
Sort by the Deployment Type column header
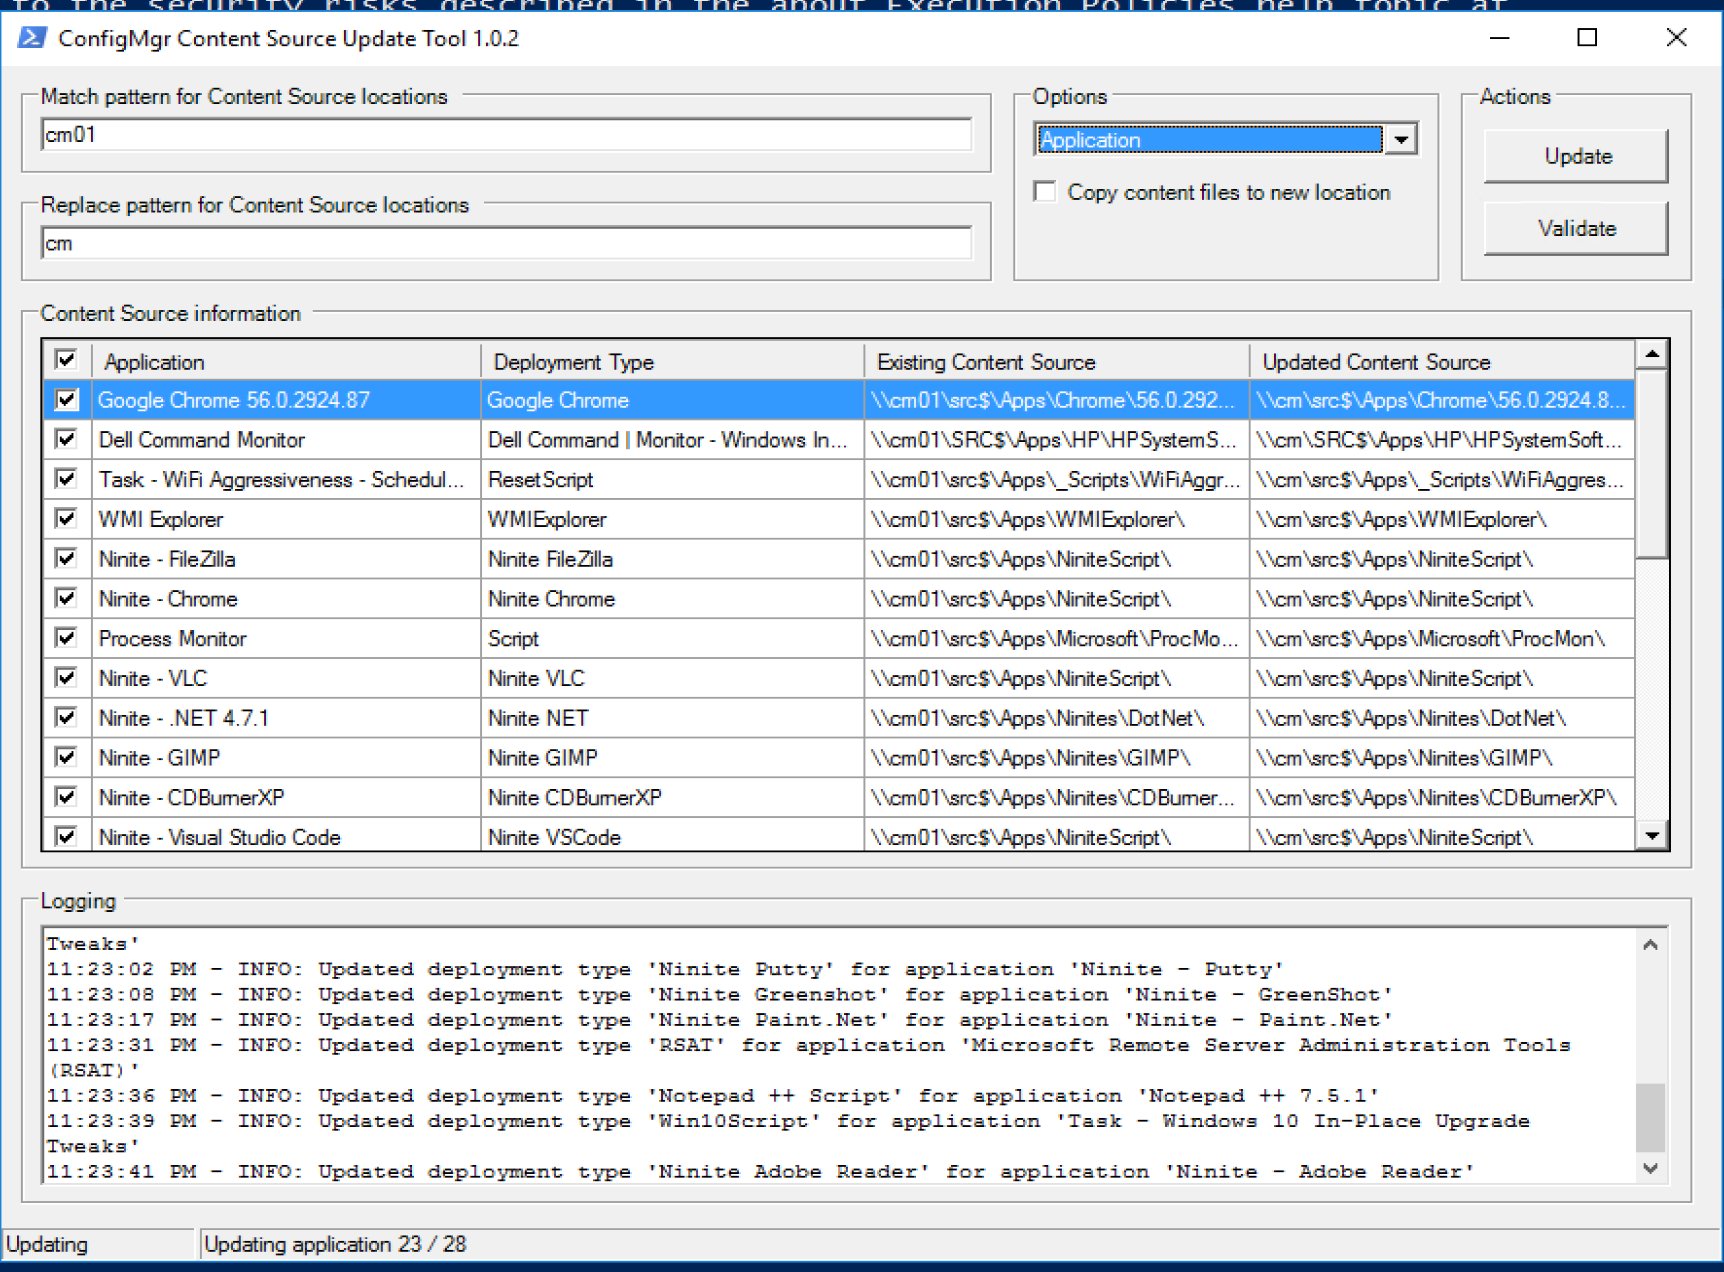(x=672, y=361)
